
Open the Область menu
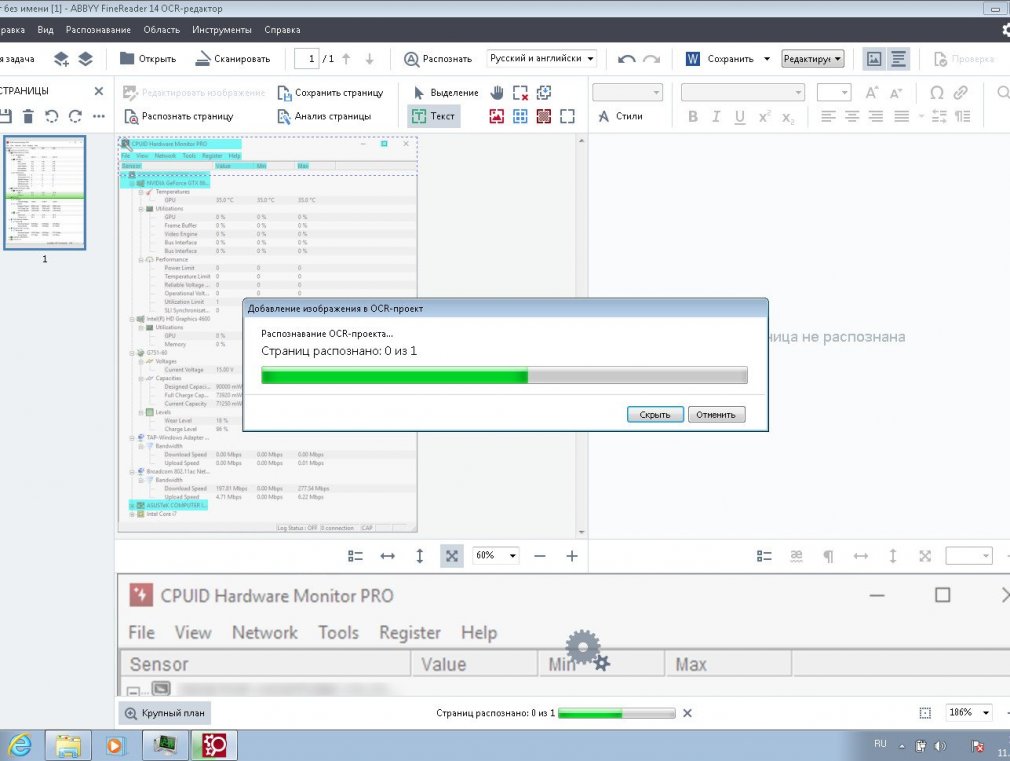point(162,30)
